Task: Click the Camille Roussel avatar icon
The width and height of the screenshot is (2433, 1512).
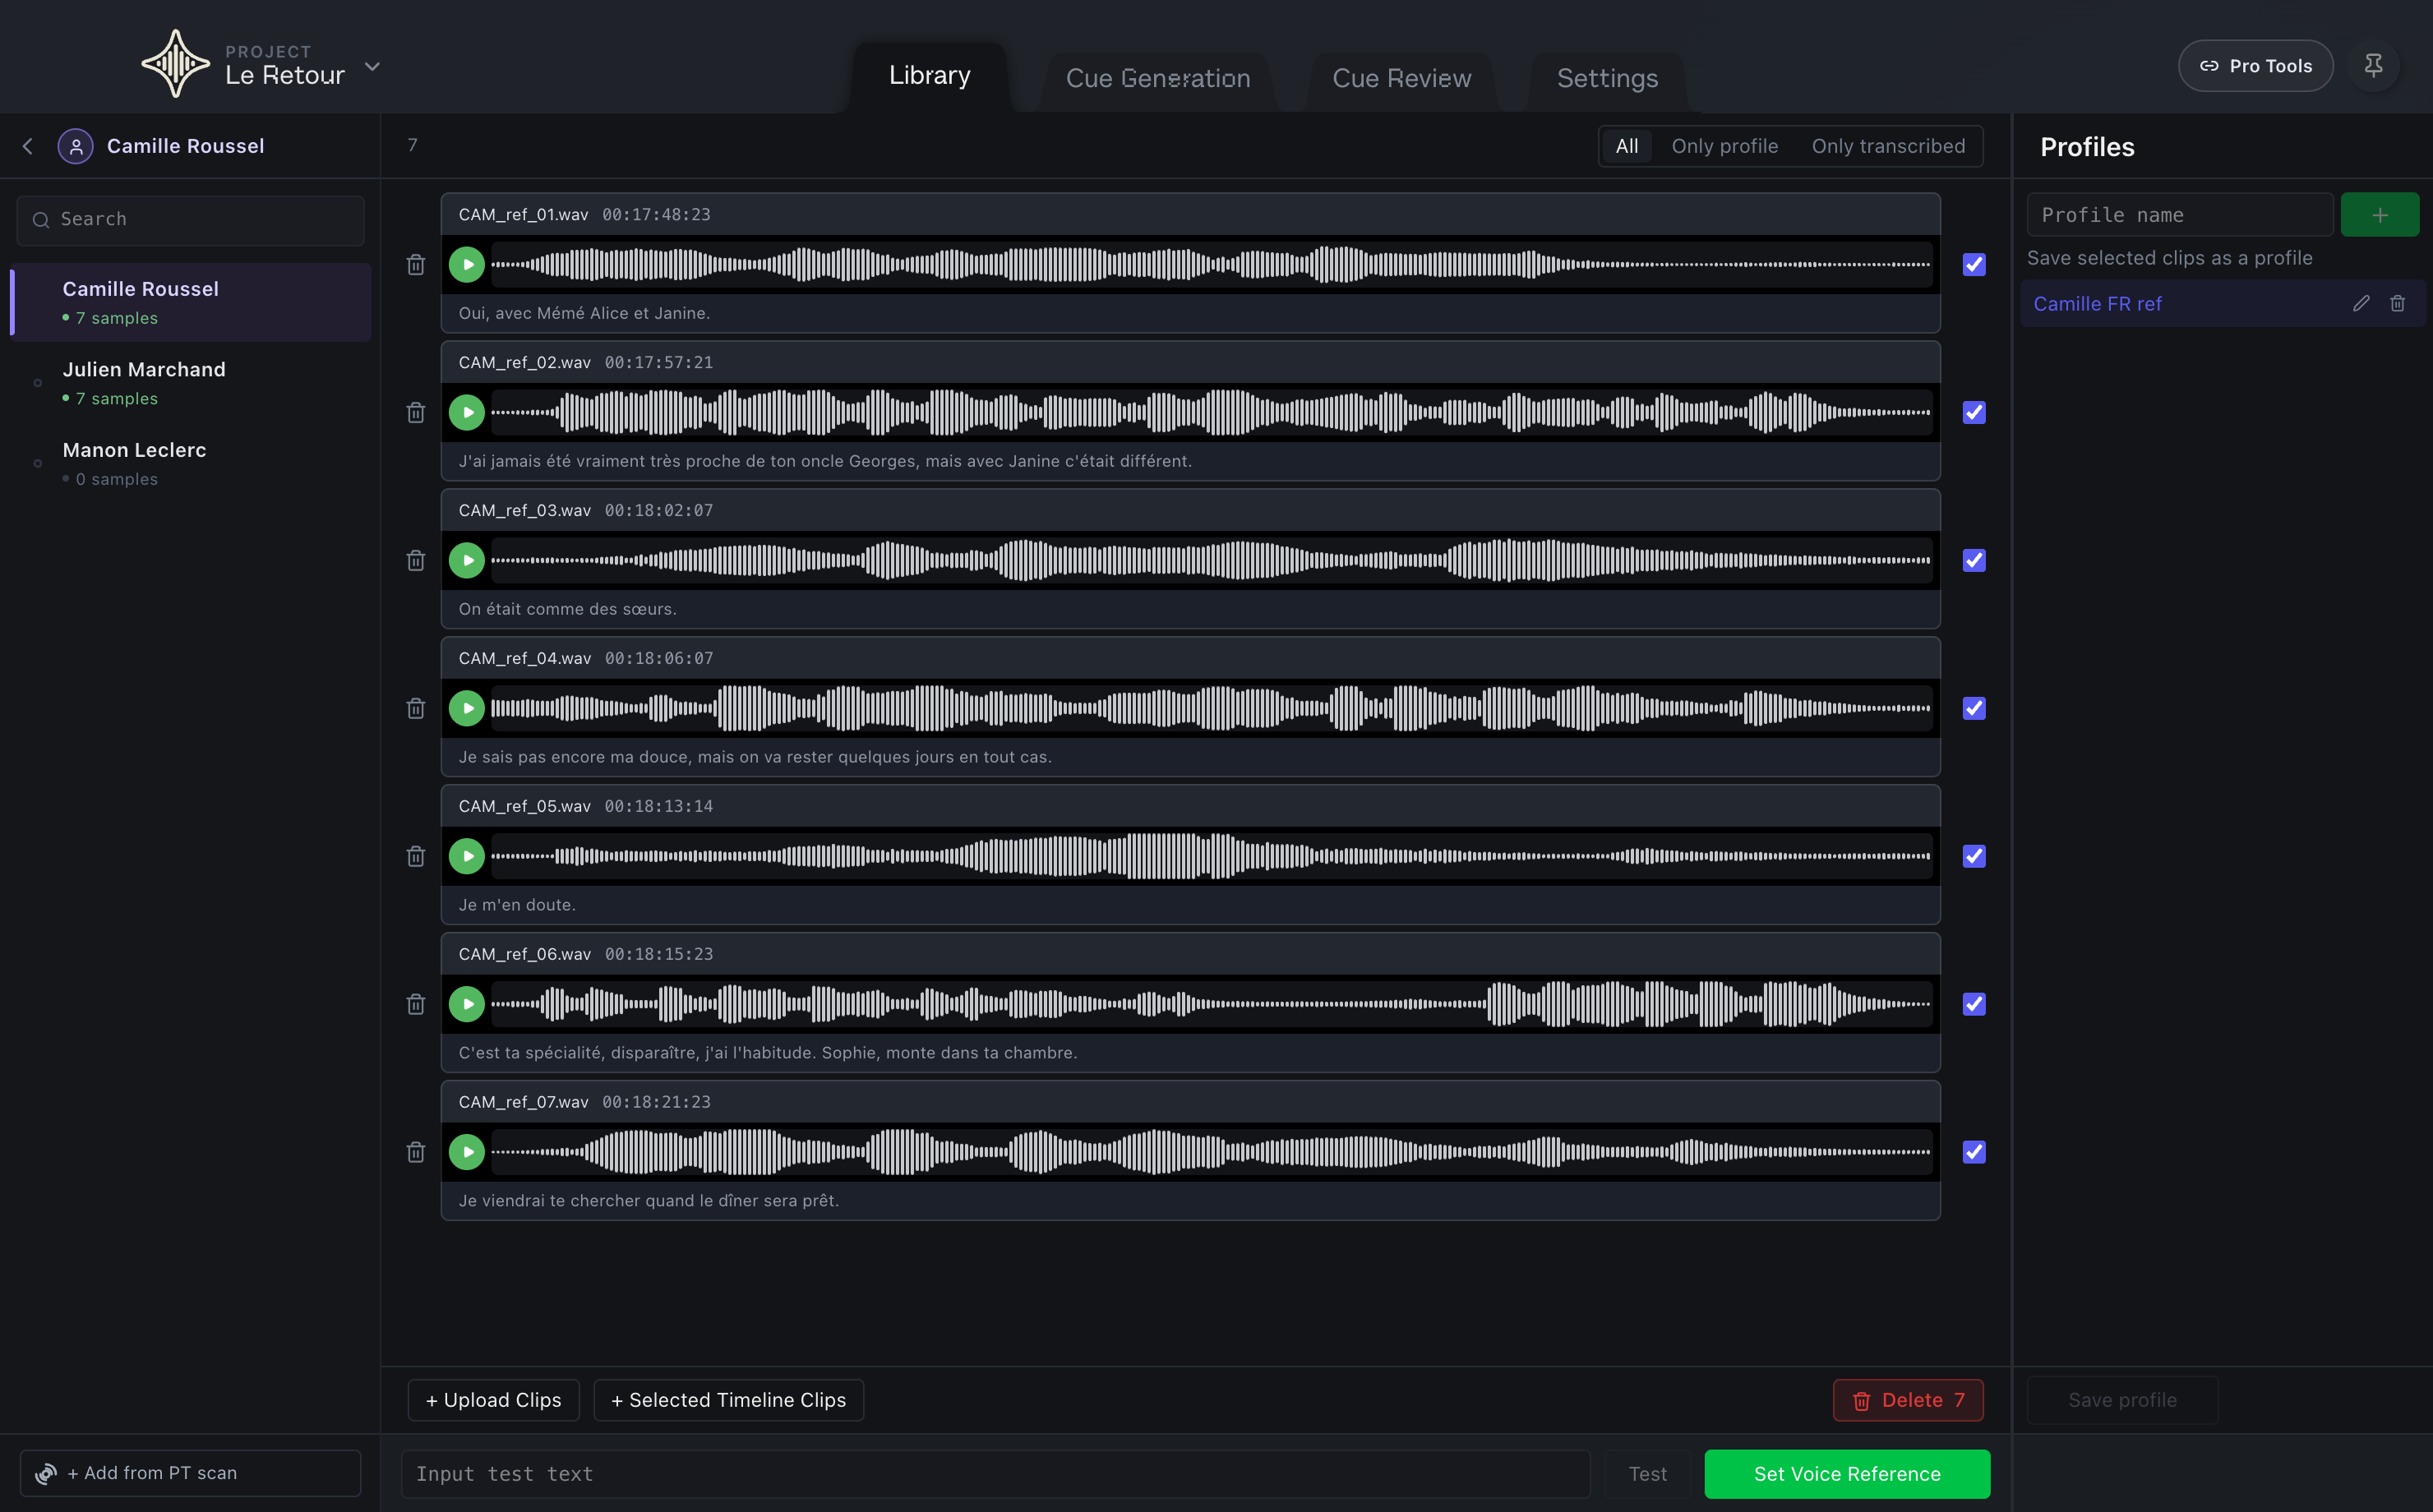Action: click(x=76, y=146)
